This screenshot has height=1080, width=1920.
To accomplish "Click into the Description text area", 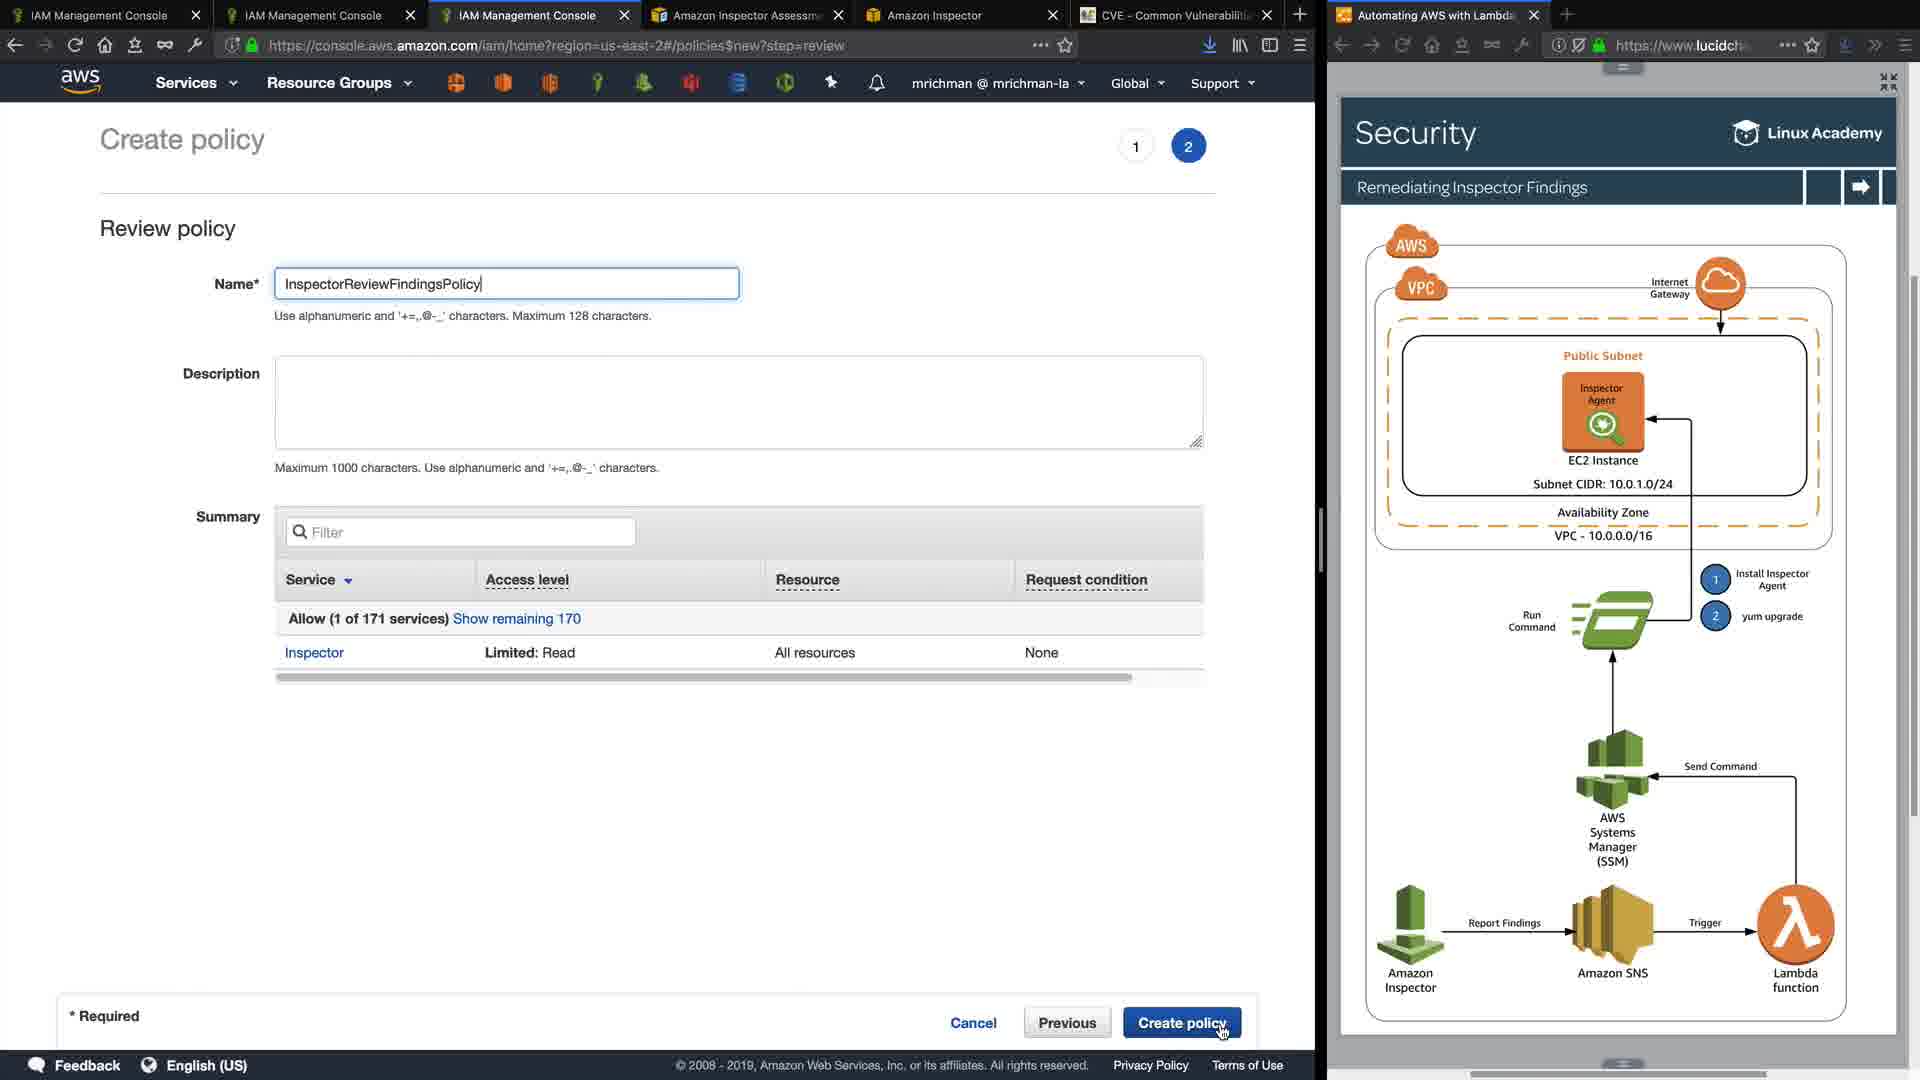I will click(738, 402).
